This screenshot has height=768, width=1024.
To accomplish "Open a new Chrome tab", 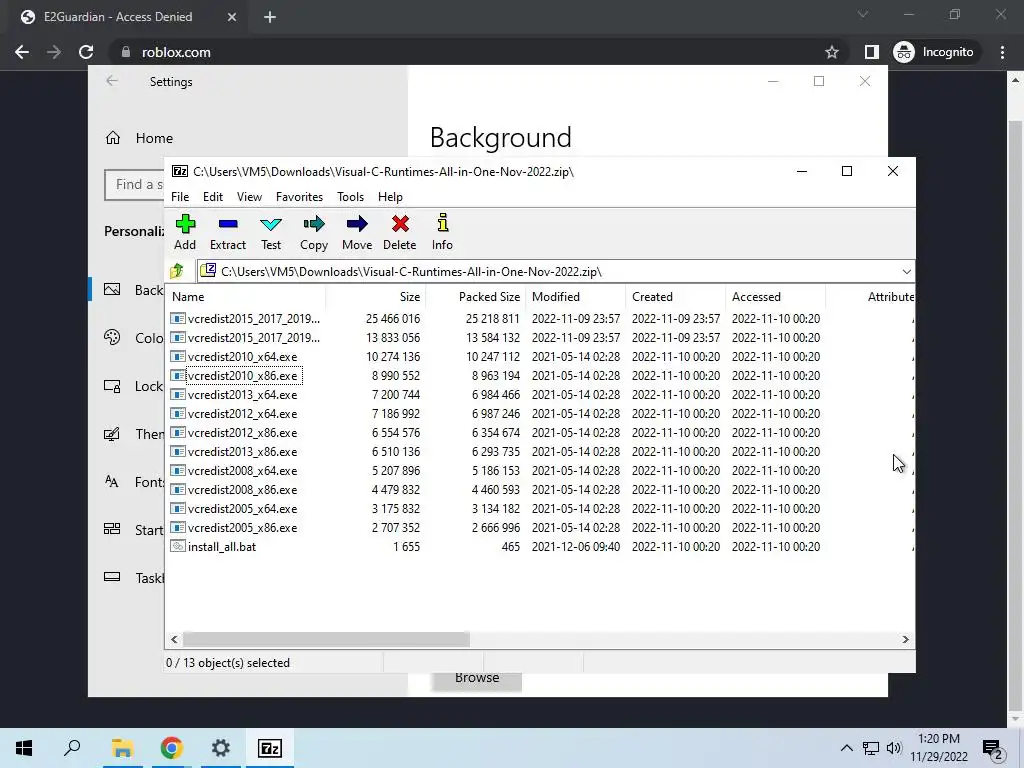I will (x=270, y=17).
